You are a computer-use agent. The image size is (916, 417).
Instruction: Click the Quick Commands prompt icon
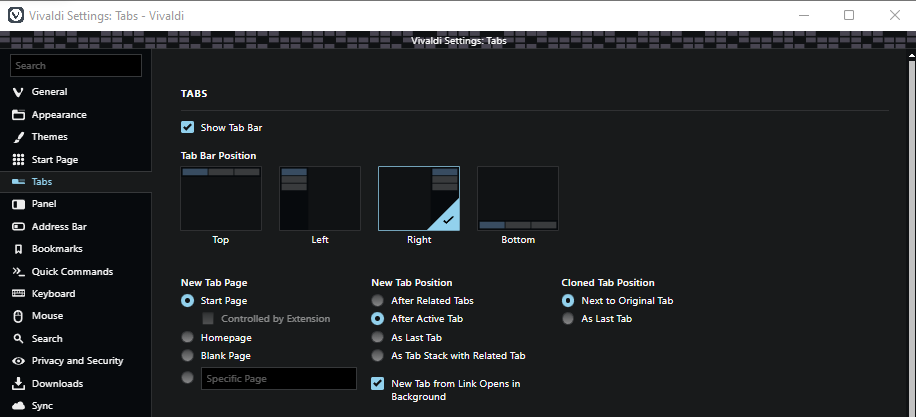pyautogui.click(x=19, y=272)
